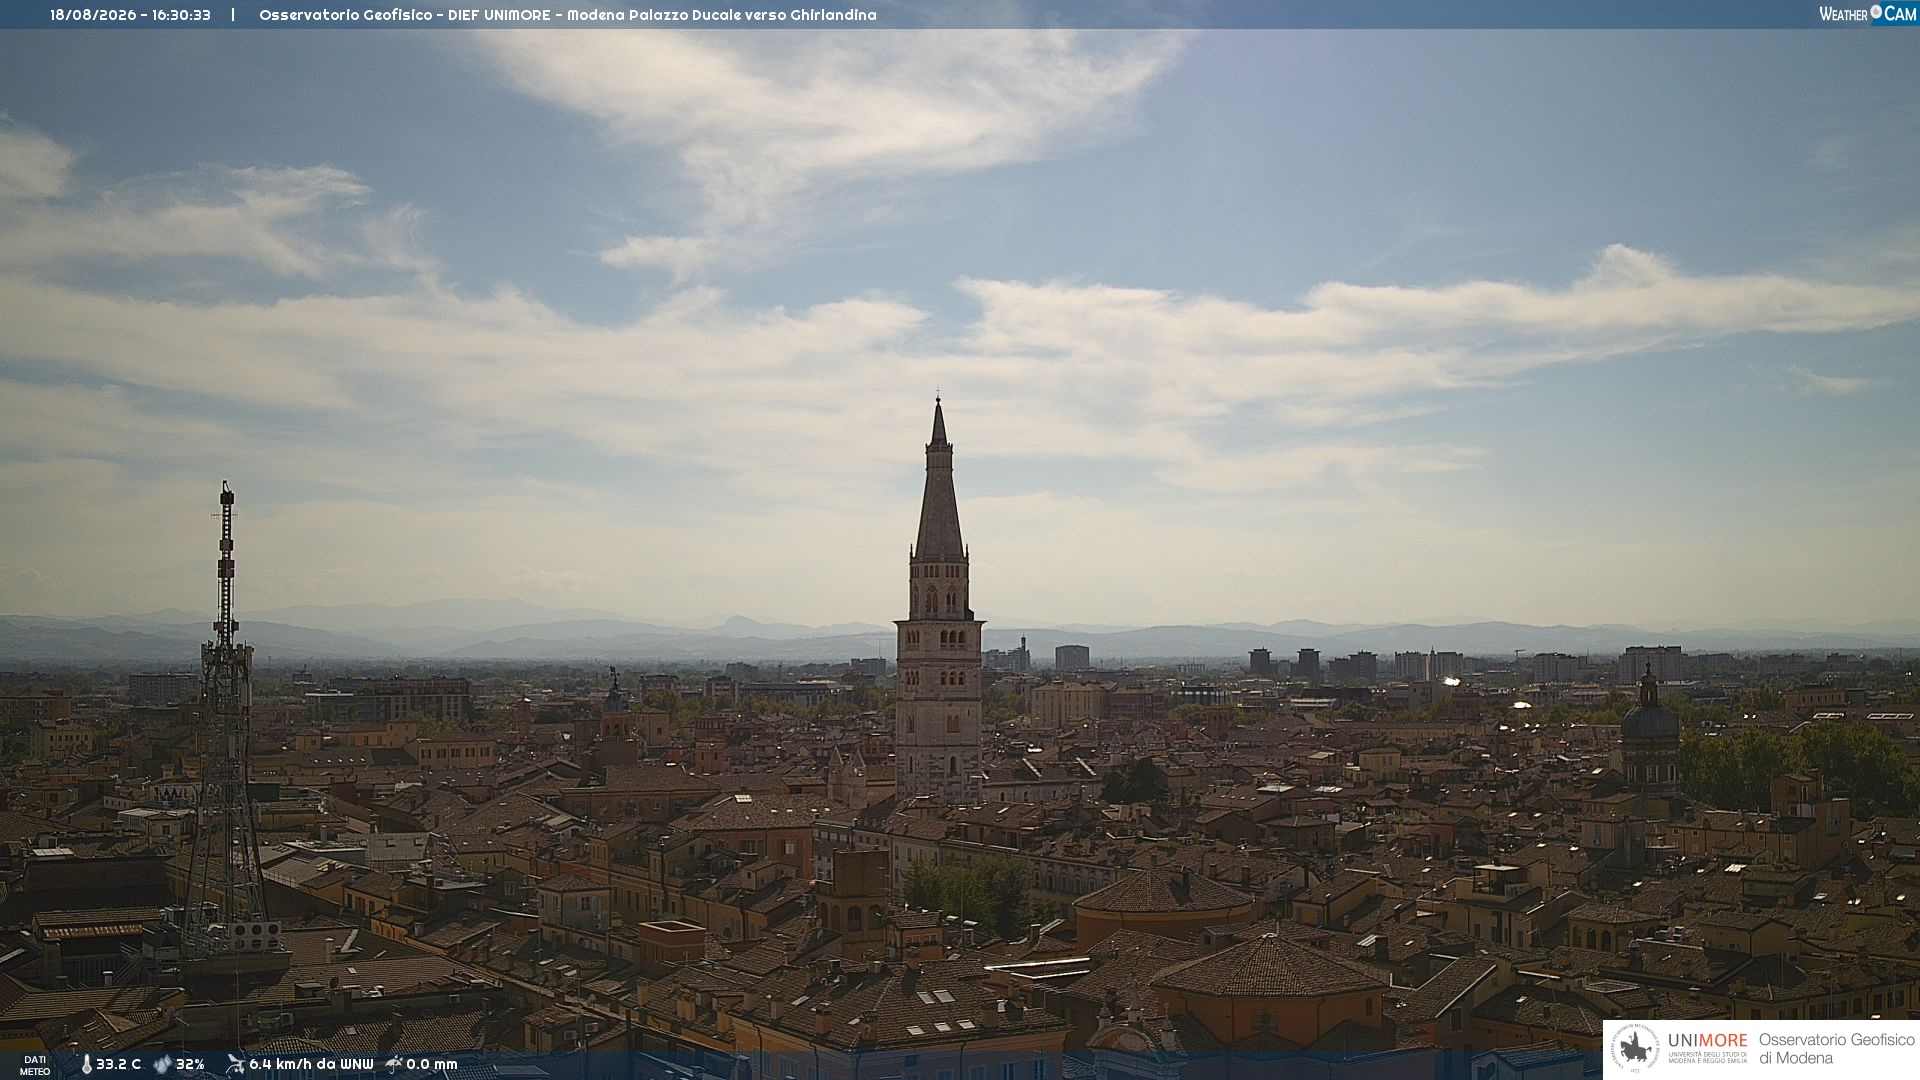Click the UNIMORE horseman seal emblem

click(x=1635, y=1049)
